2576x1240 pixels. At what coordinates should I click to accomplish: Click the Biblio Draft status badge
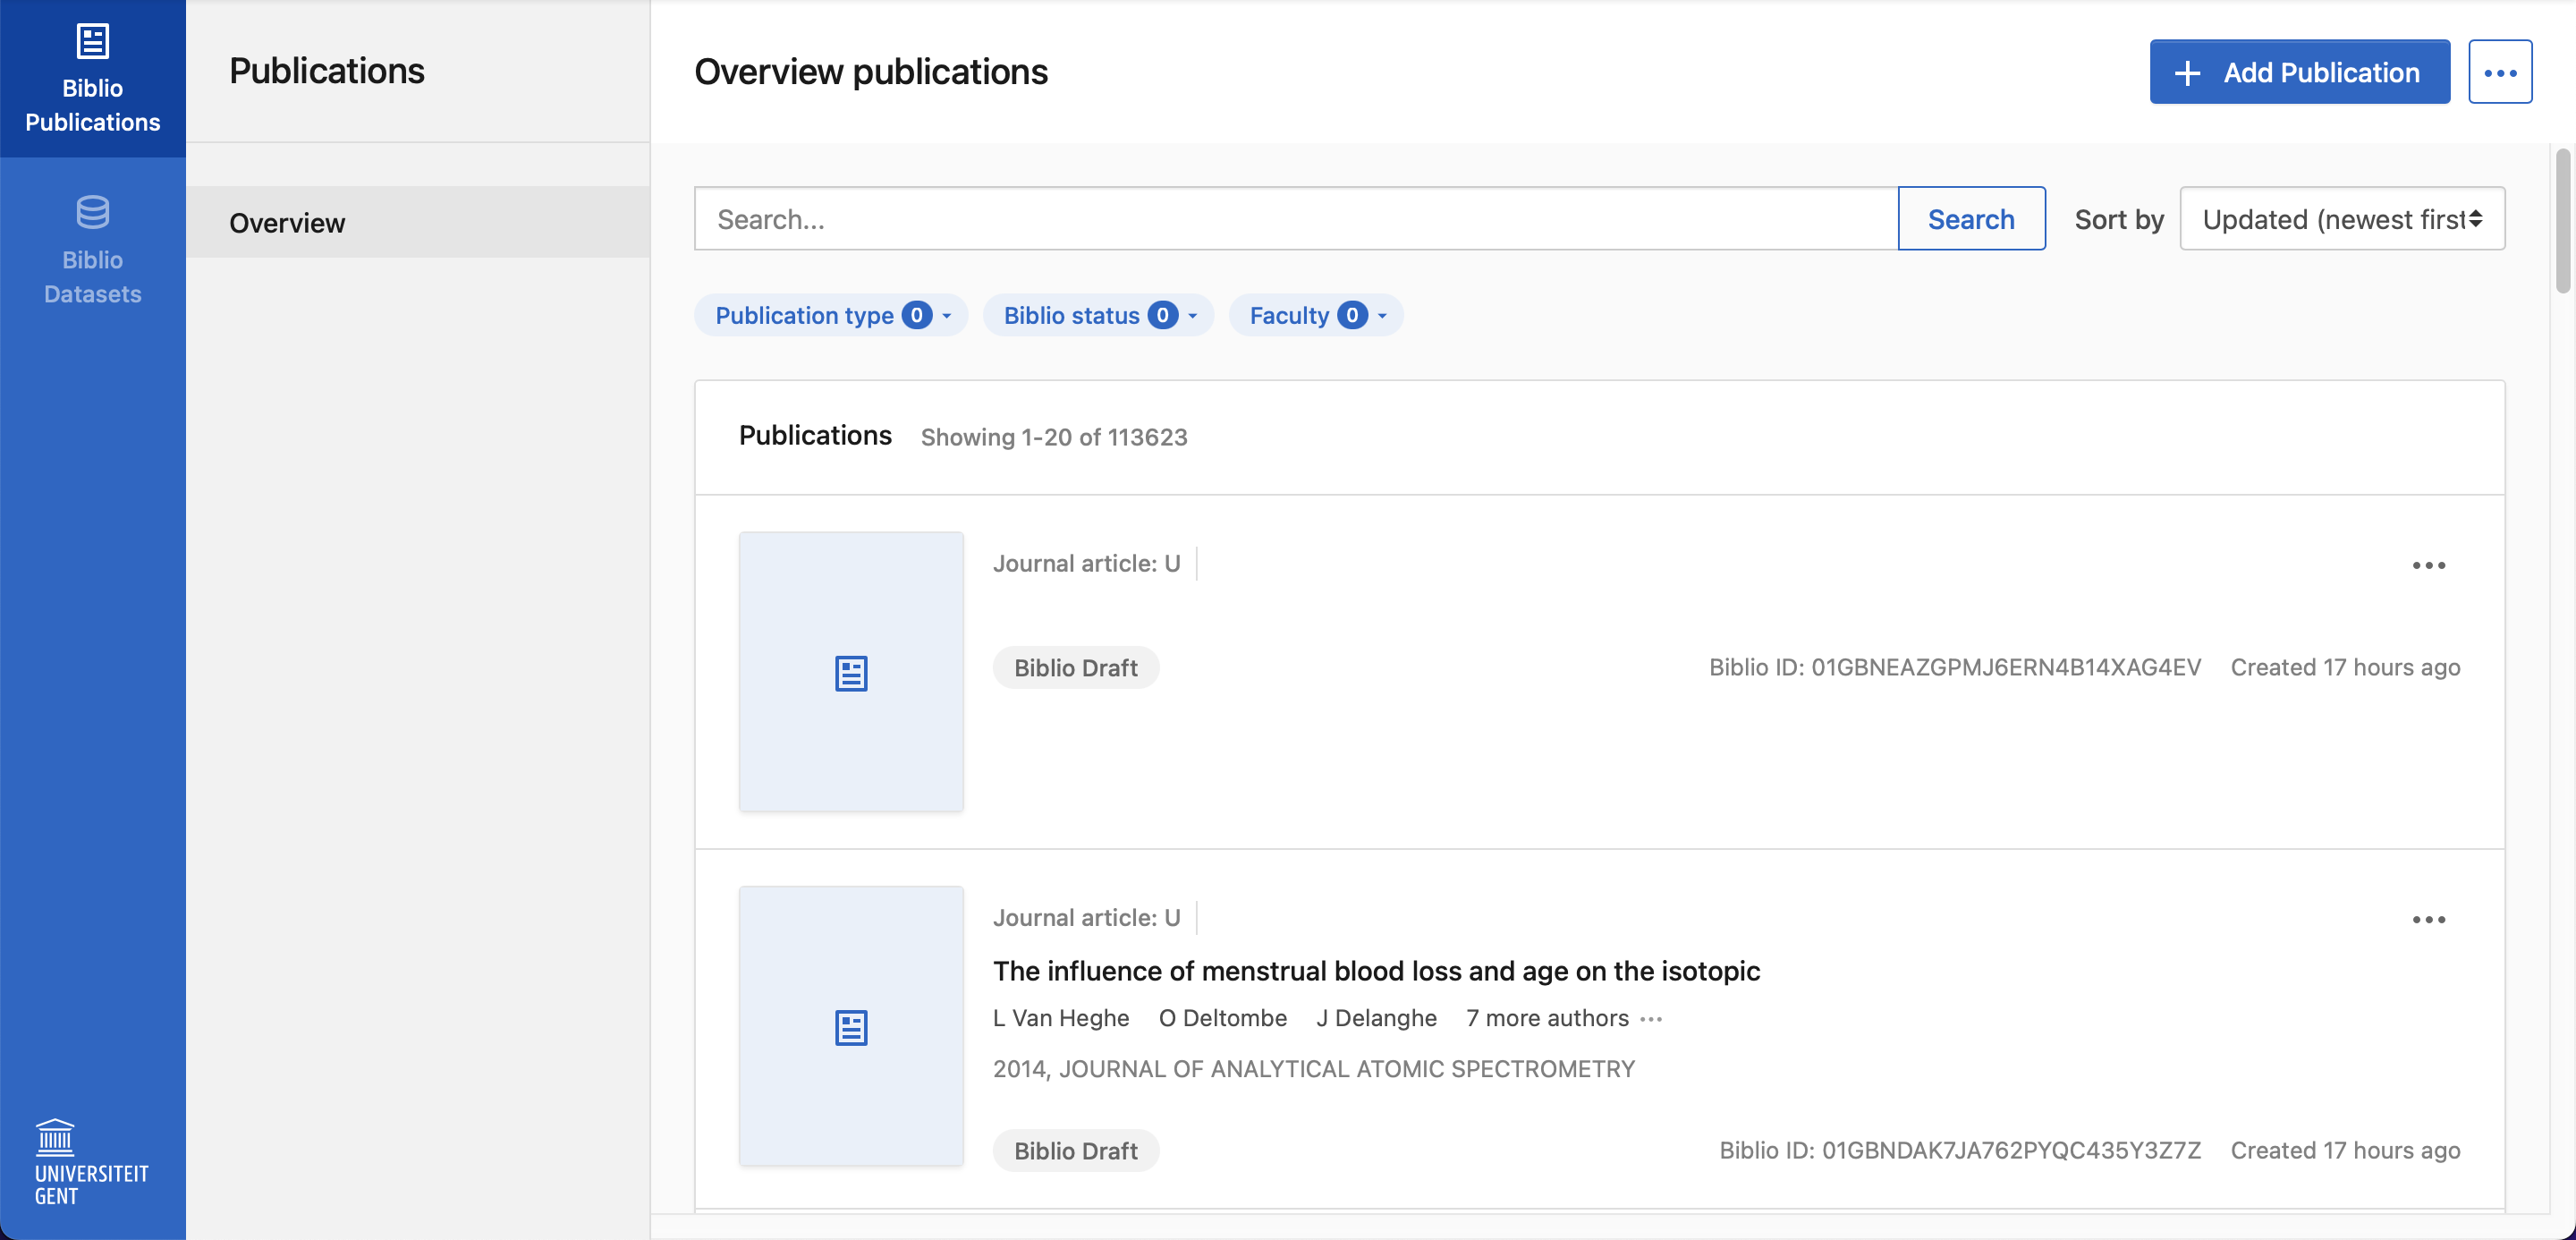[x=1075, y=667]
